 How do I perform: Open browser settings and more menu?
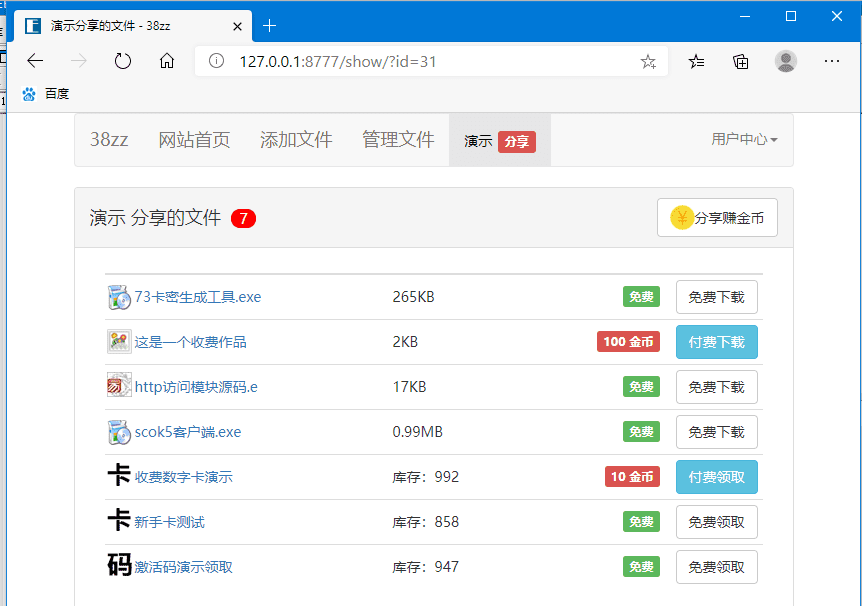pos(831,61)
